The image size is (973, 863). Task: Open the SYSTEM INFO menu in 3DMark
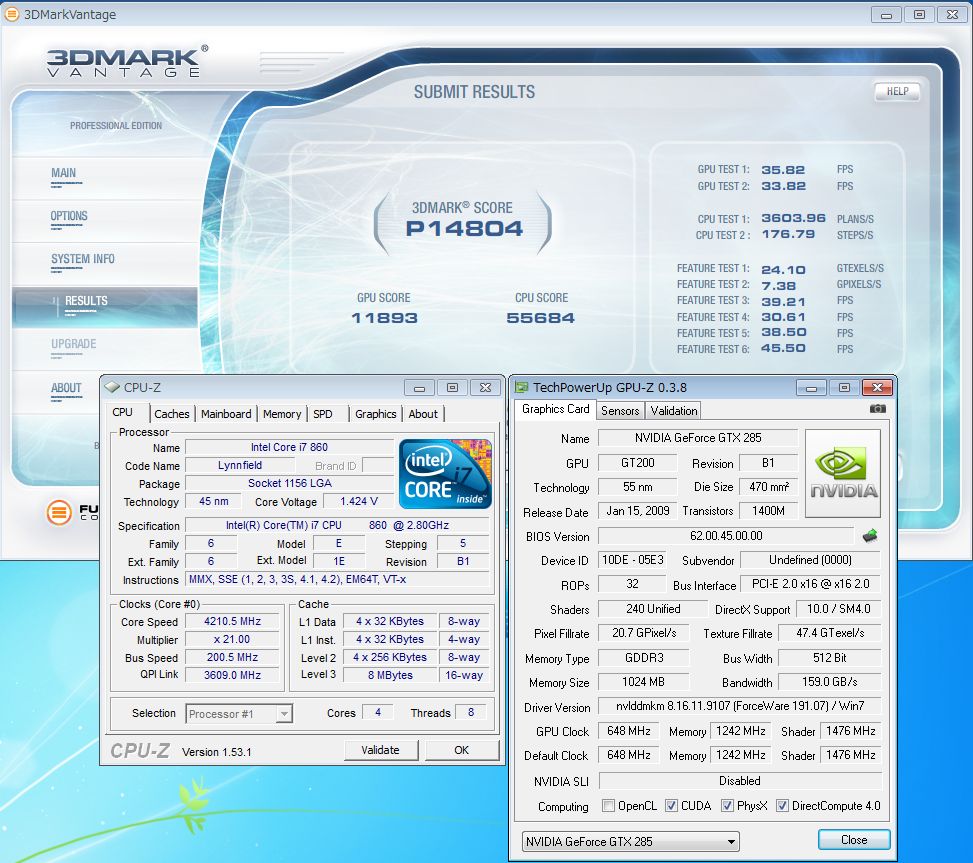[83, 259]
